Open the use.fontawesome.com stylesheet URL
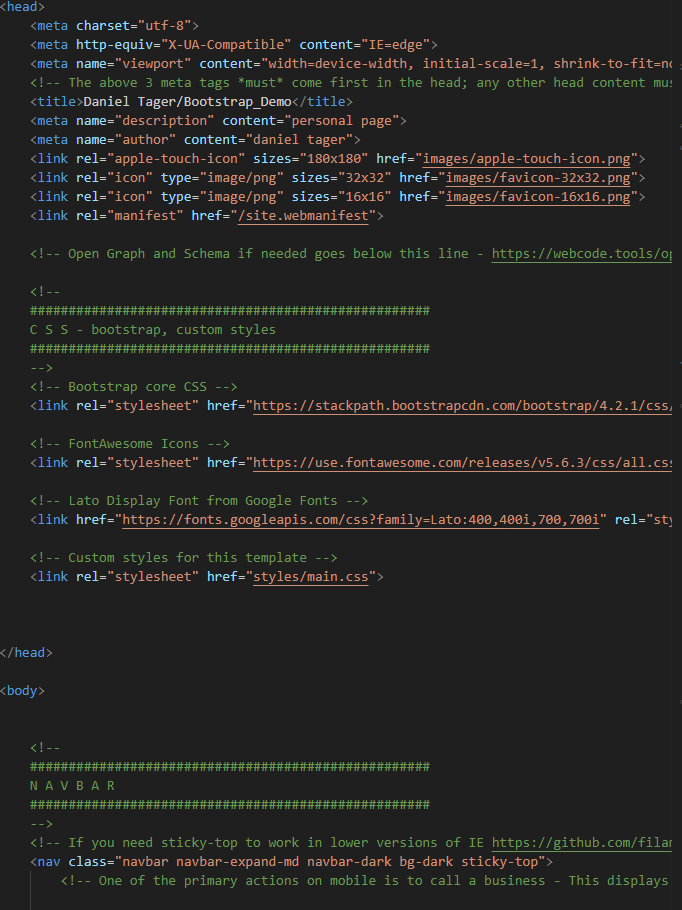The height and width of the screenshot is (910, 682). coord(462,463)
